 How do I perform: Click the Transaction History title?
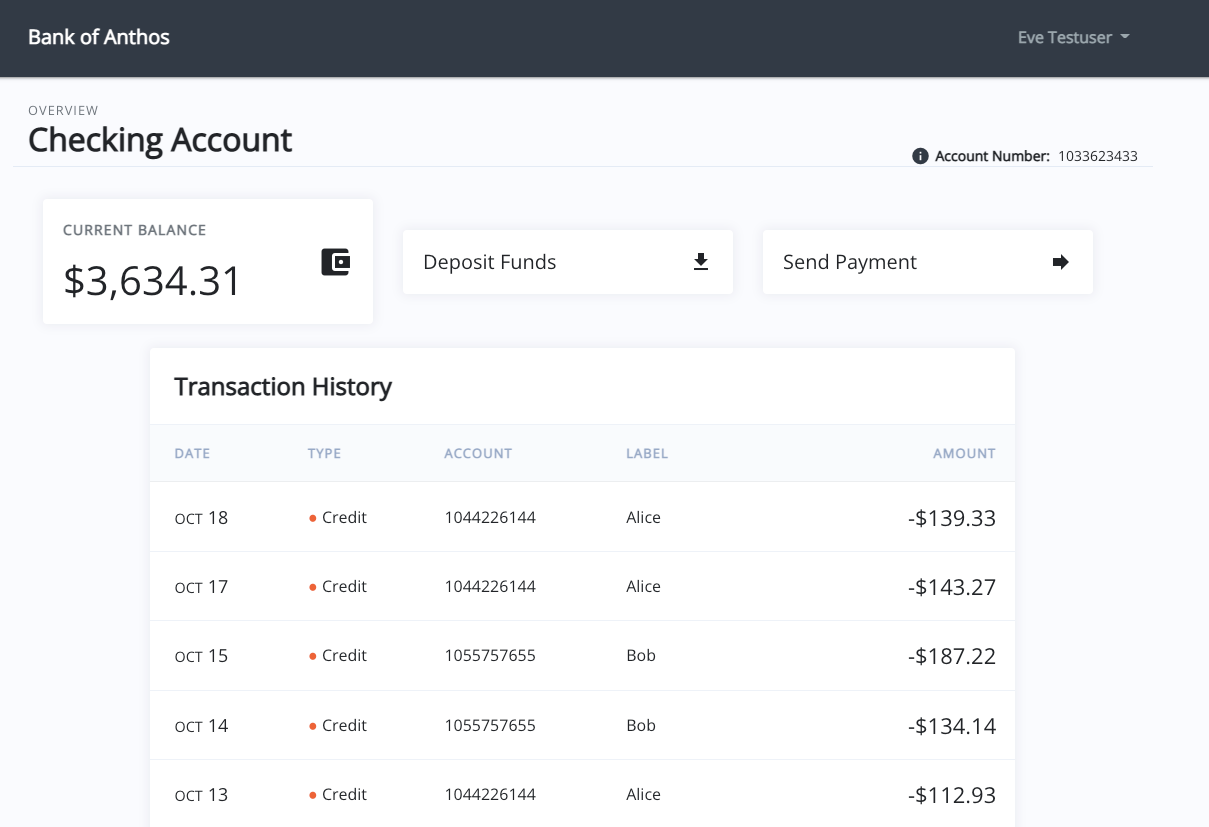tap(283, 387)
